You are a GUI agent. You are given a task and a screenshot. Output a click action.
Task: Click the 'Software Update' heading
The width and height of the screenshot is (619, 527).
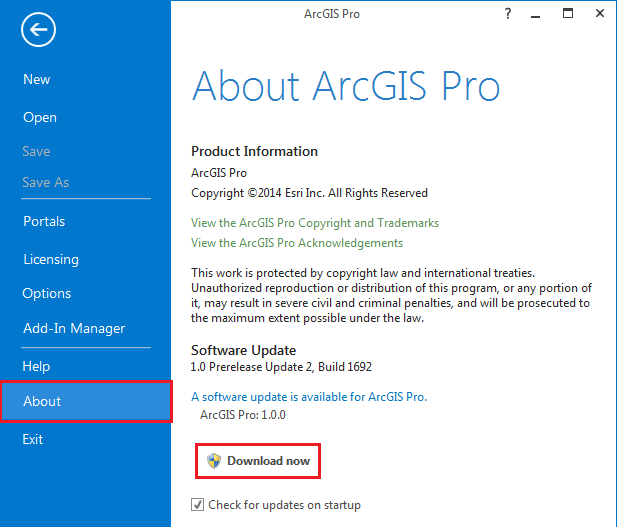[x=244, y=350]
